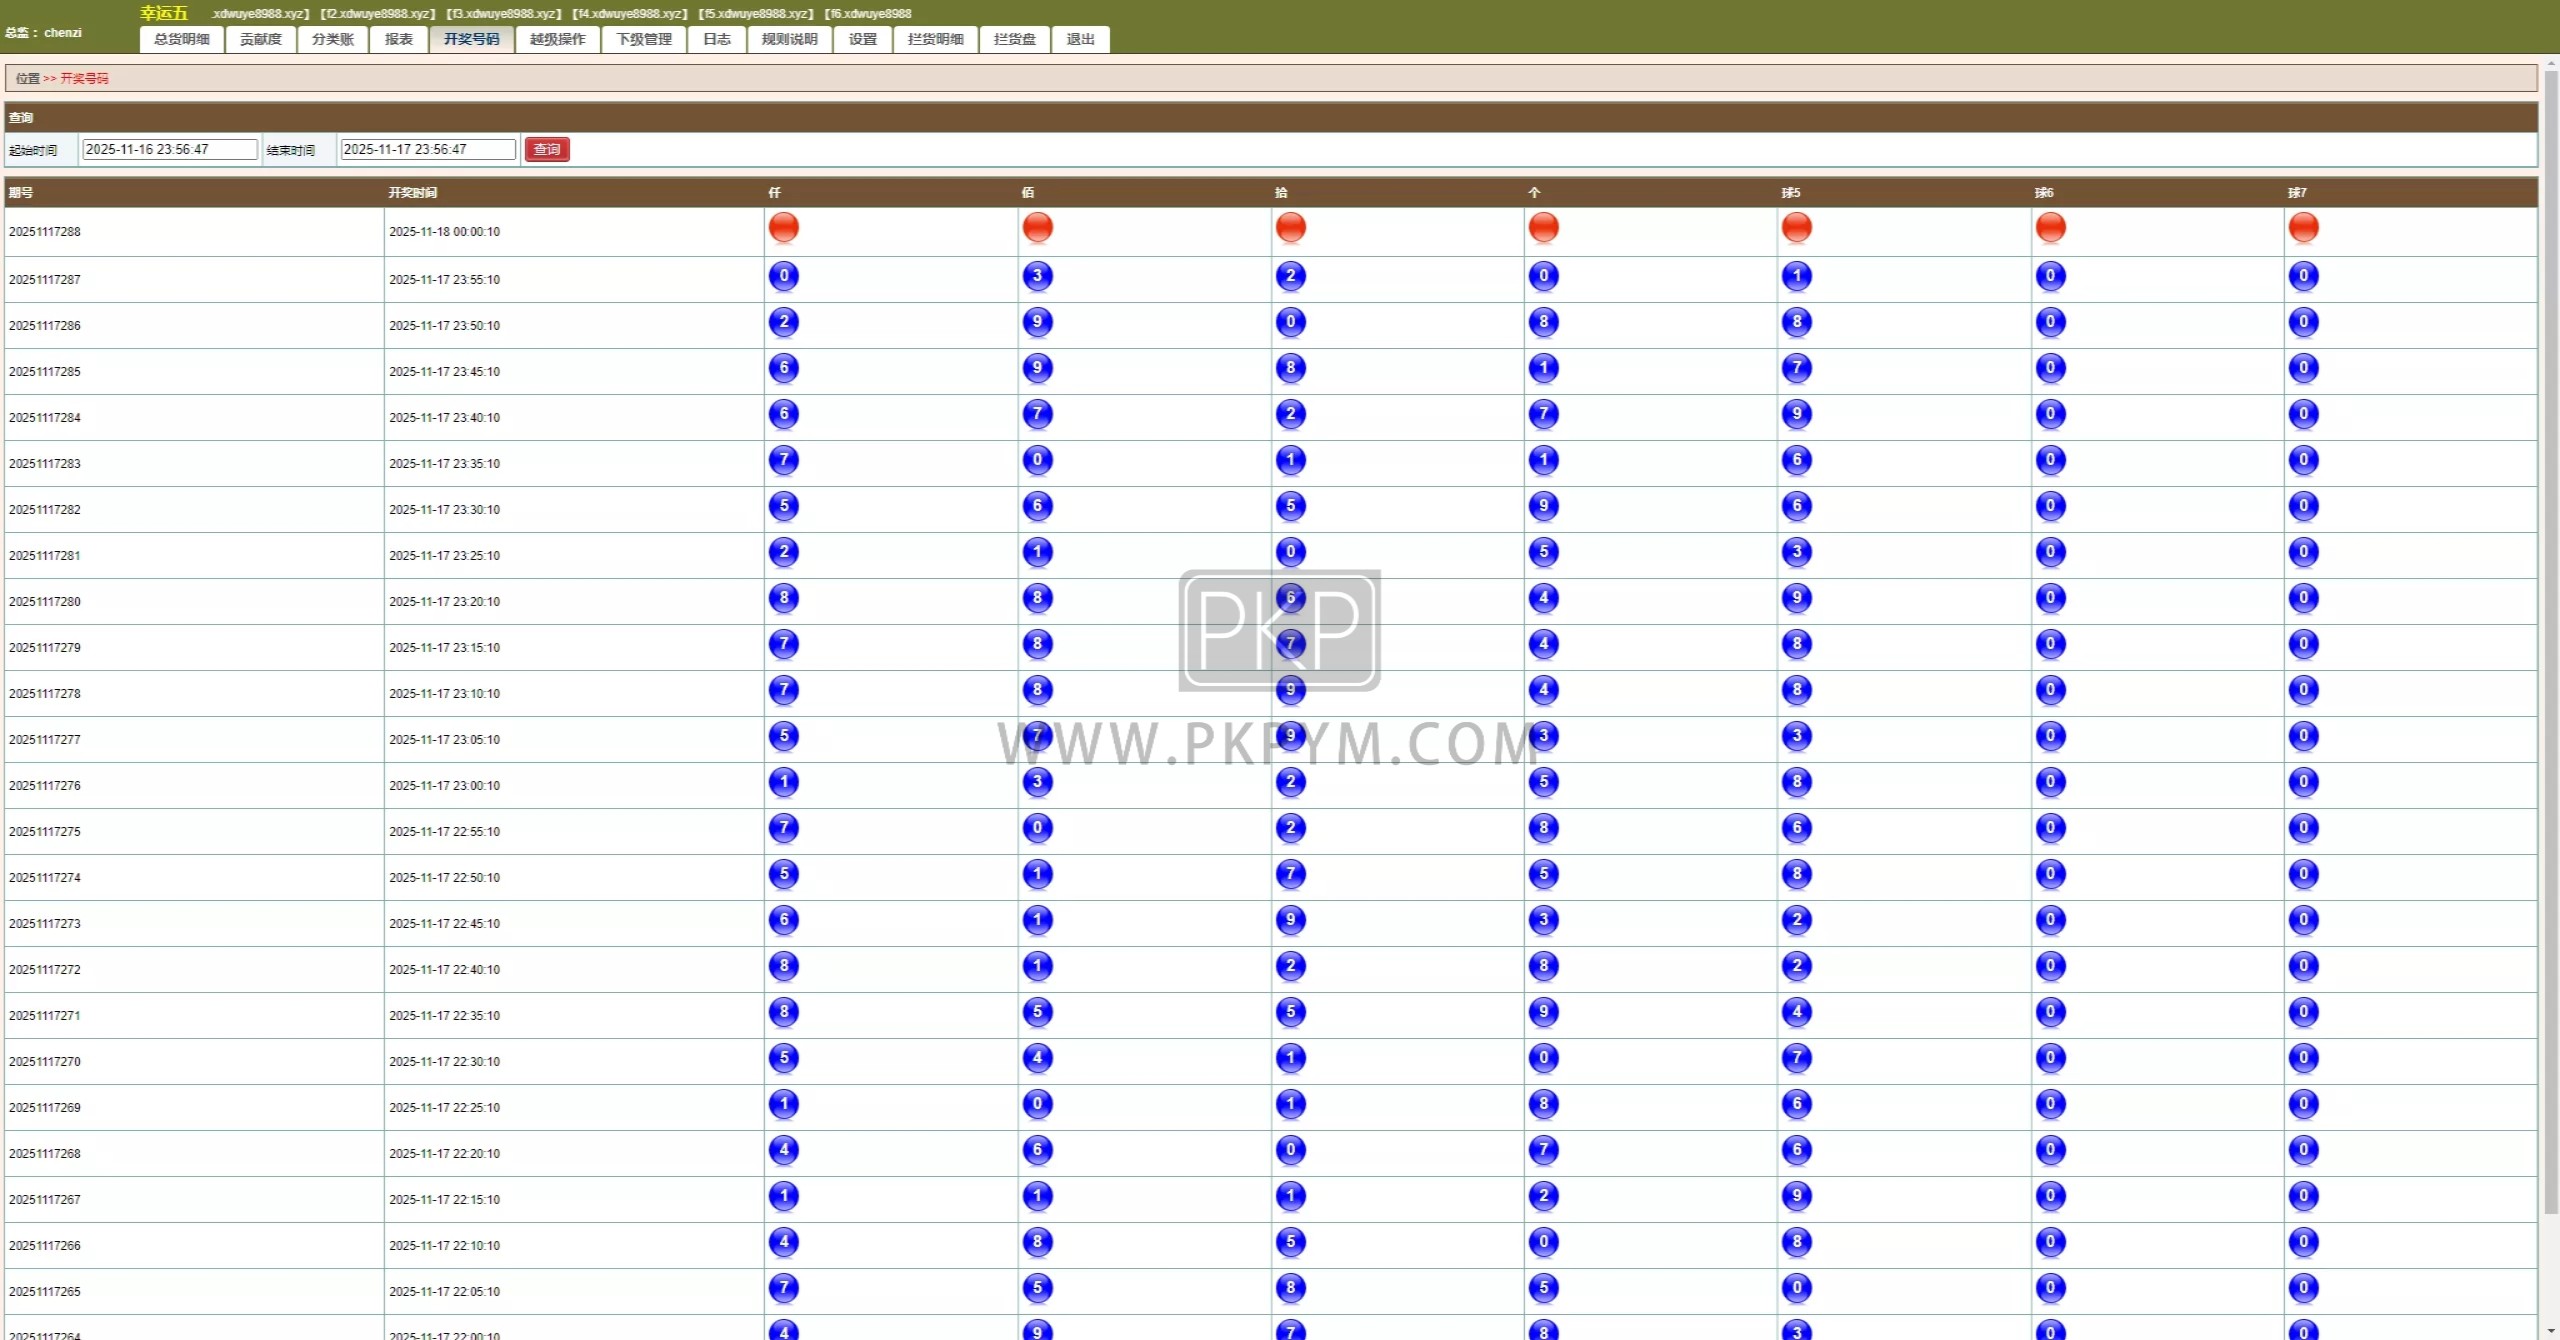
Task: Open the 分类账 tab
Action: [333, 39]
